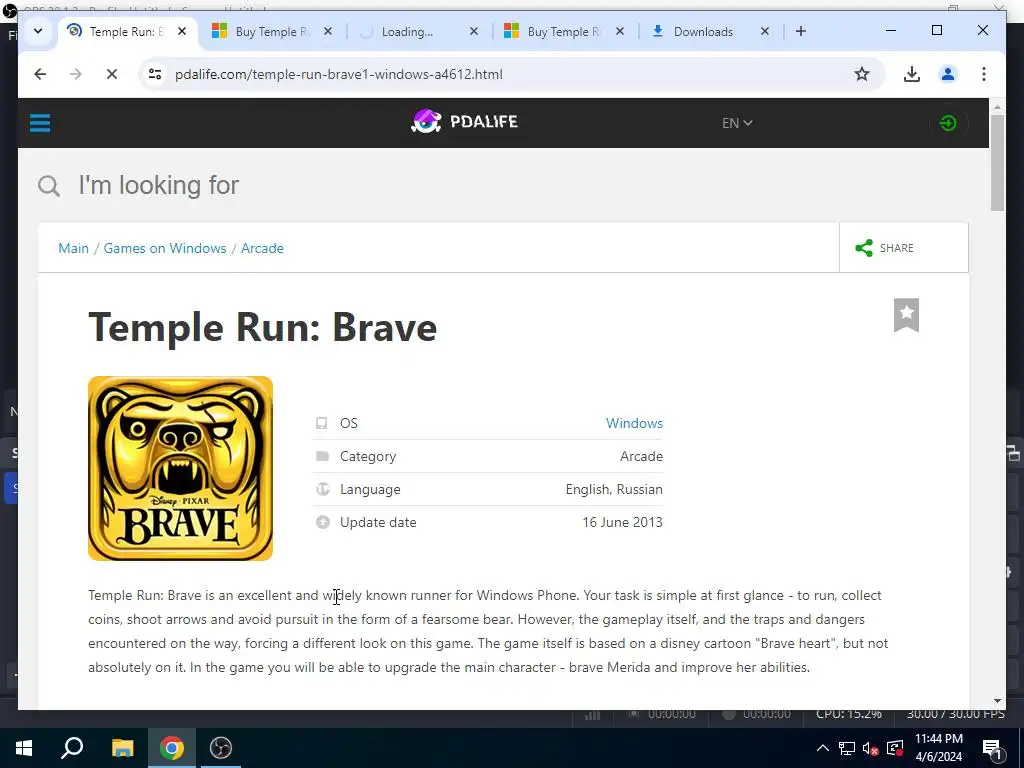
Task: Open the Games on Windows breadcrumb
Action: (x=165, y=248)
